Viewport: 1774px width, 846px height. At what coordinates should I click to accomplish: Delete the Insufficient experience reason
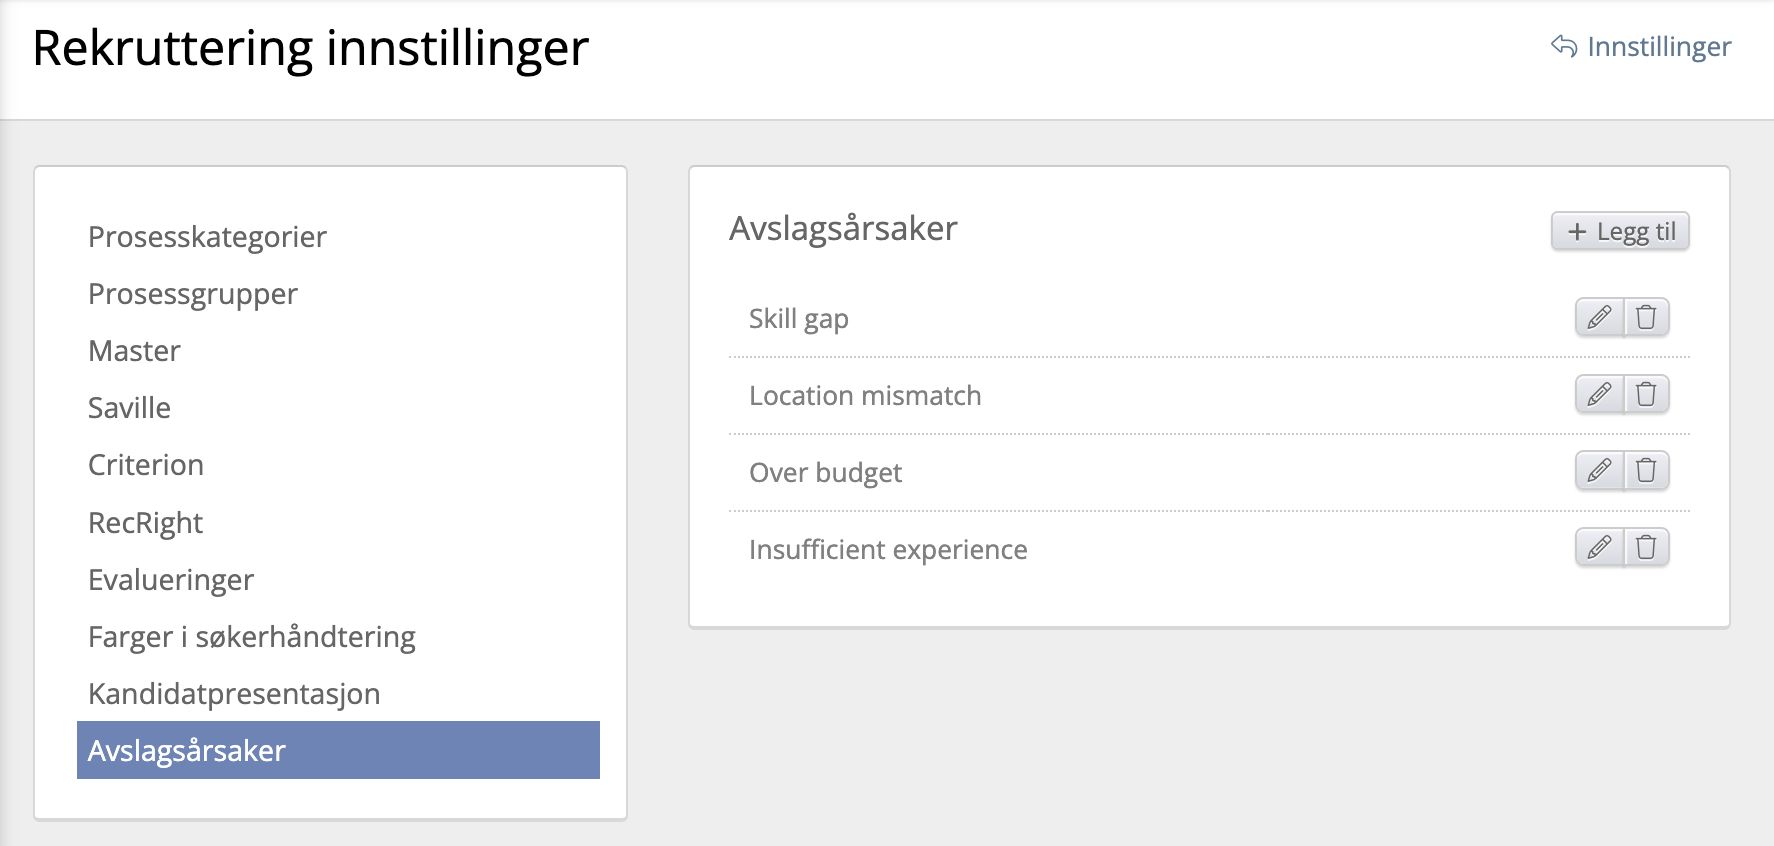click(1646, 548)
